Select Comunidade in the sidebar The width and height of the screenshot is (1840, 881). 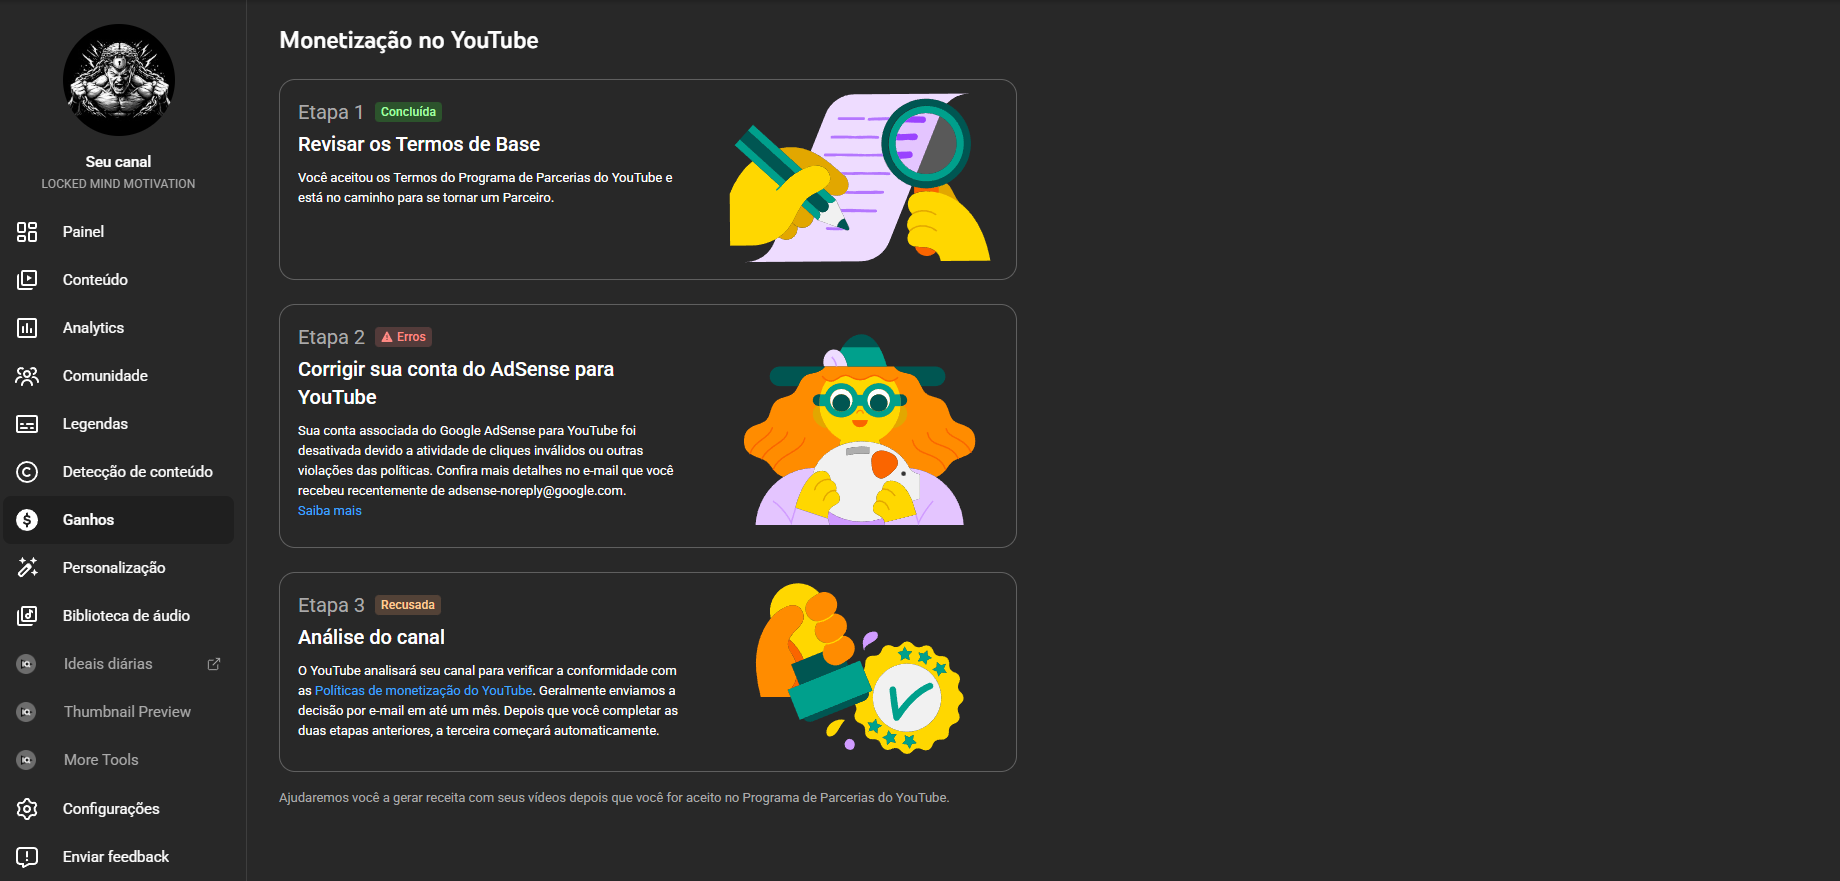point(119,376)
